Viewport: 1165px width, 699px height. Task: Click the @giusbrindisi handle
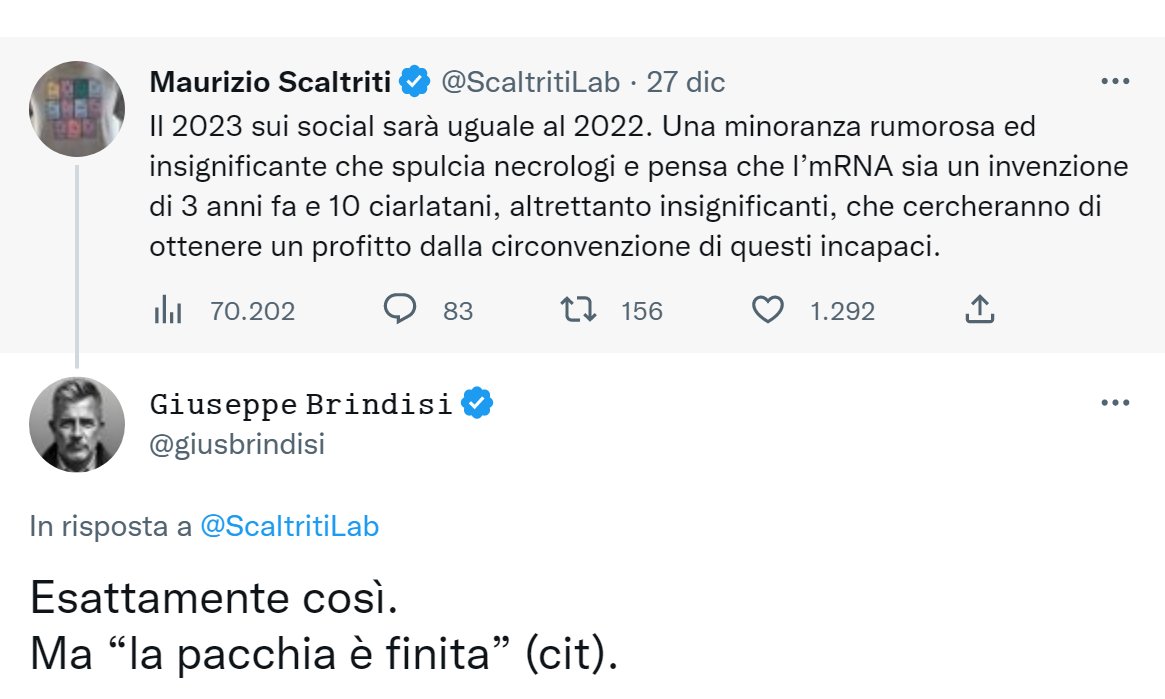(237, 445)
